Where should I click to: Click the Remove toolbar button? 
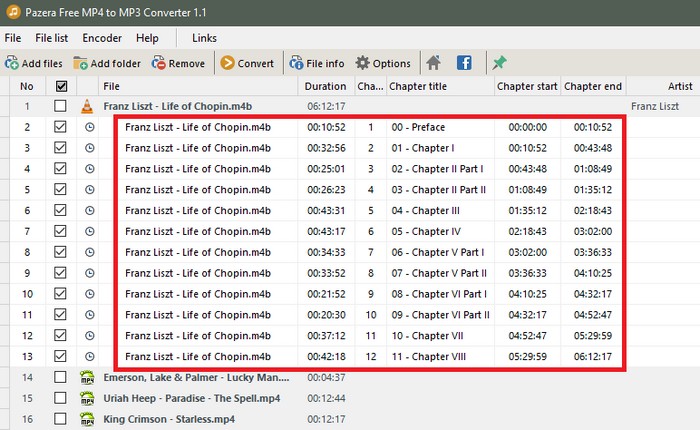178,63
